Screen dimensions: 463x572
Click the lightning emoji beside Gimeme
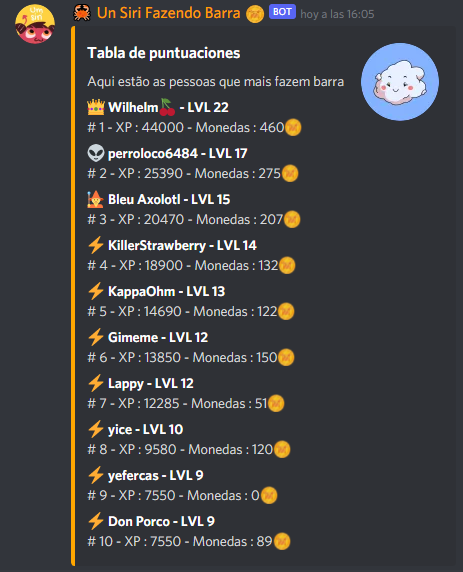coord(96,337)
